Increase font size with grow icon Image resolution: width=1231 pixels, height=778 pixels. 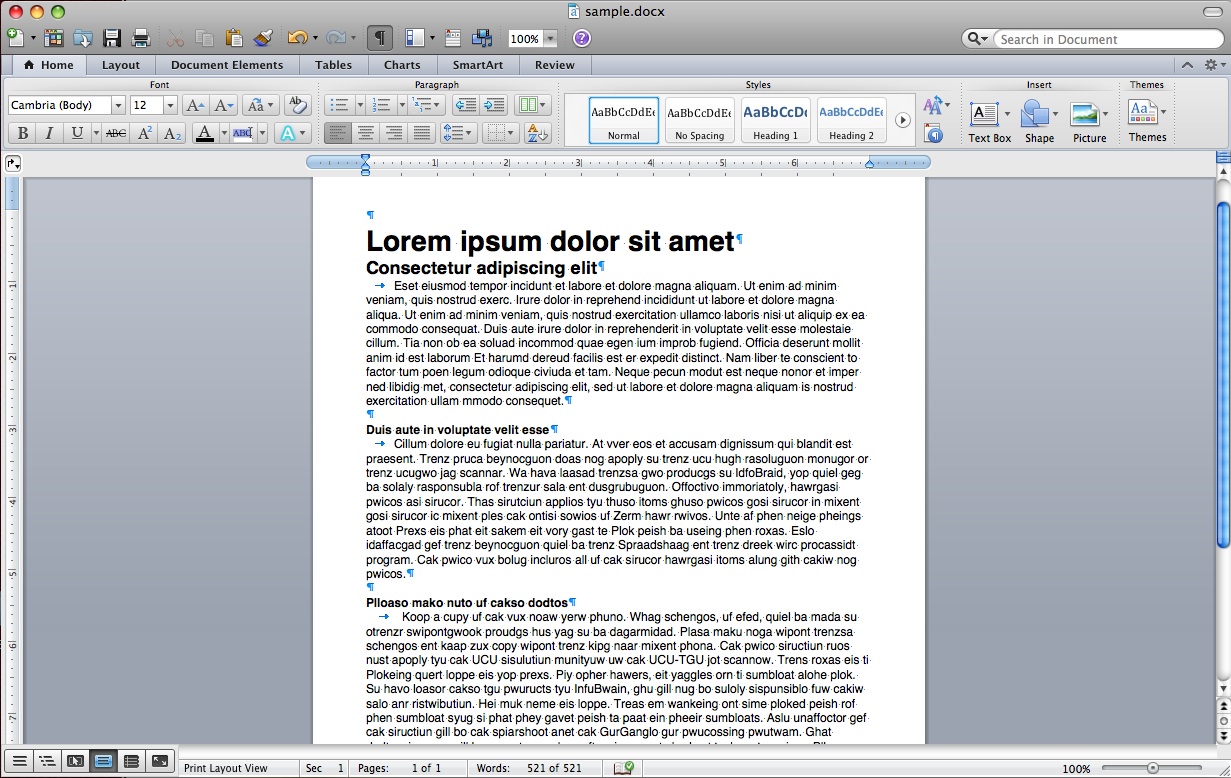point(195,105)
